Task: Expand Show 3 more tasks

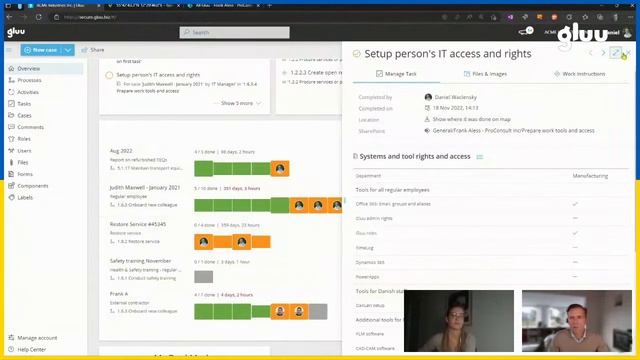Action: click(x=241, y=103)
